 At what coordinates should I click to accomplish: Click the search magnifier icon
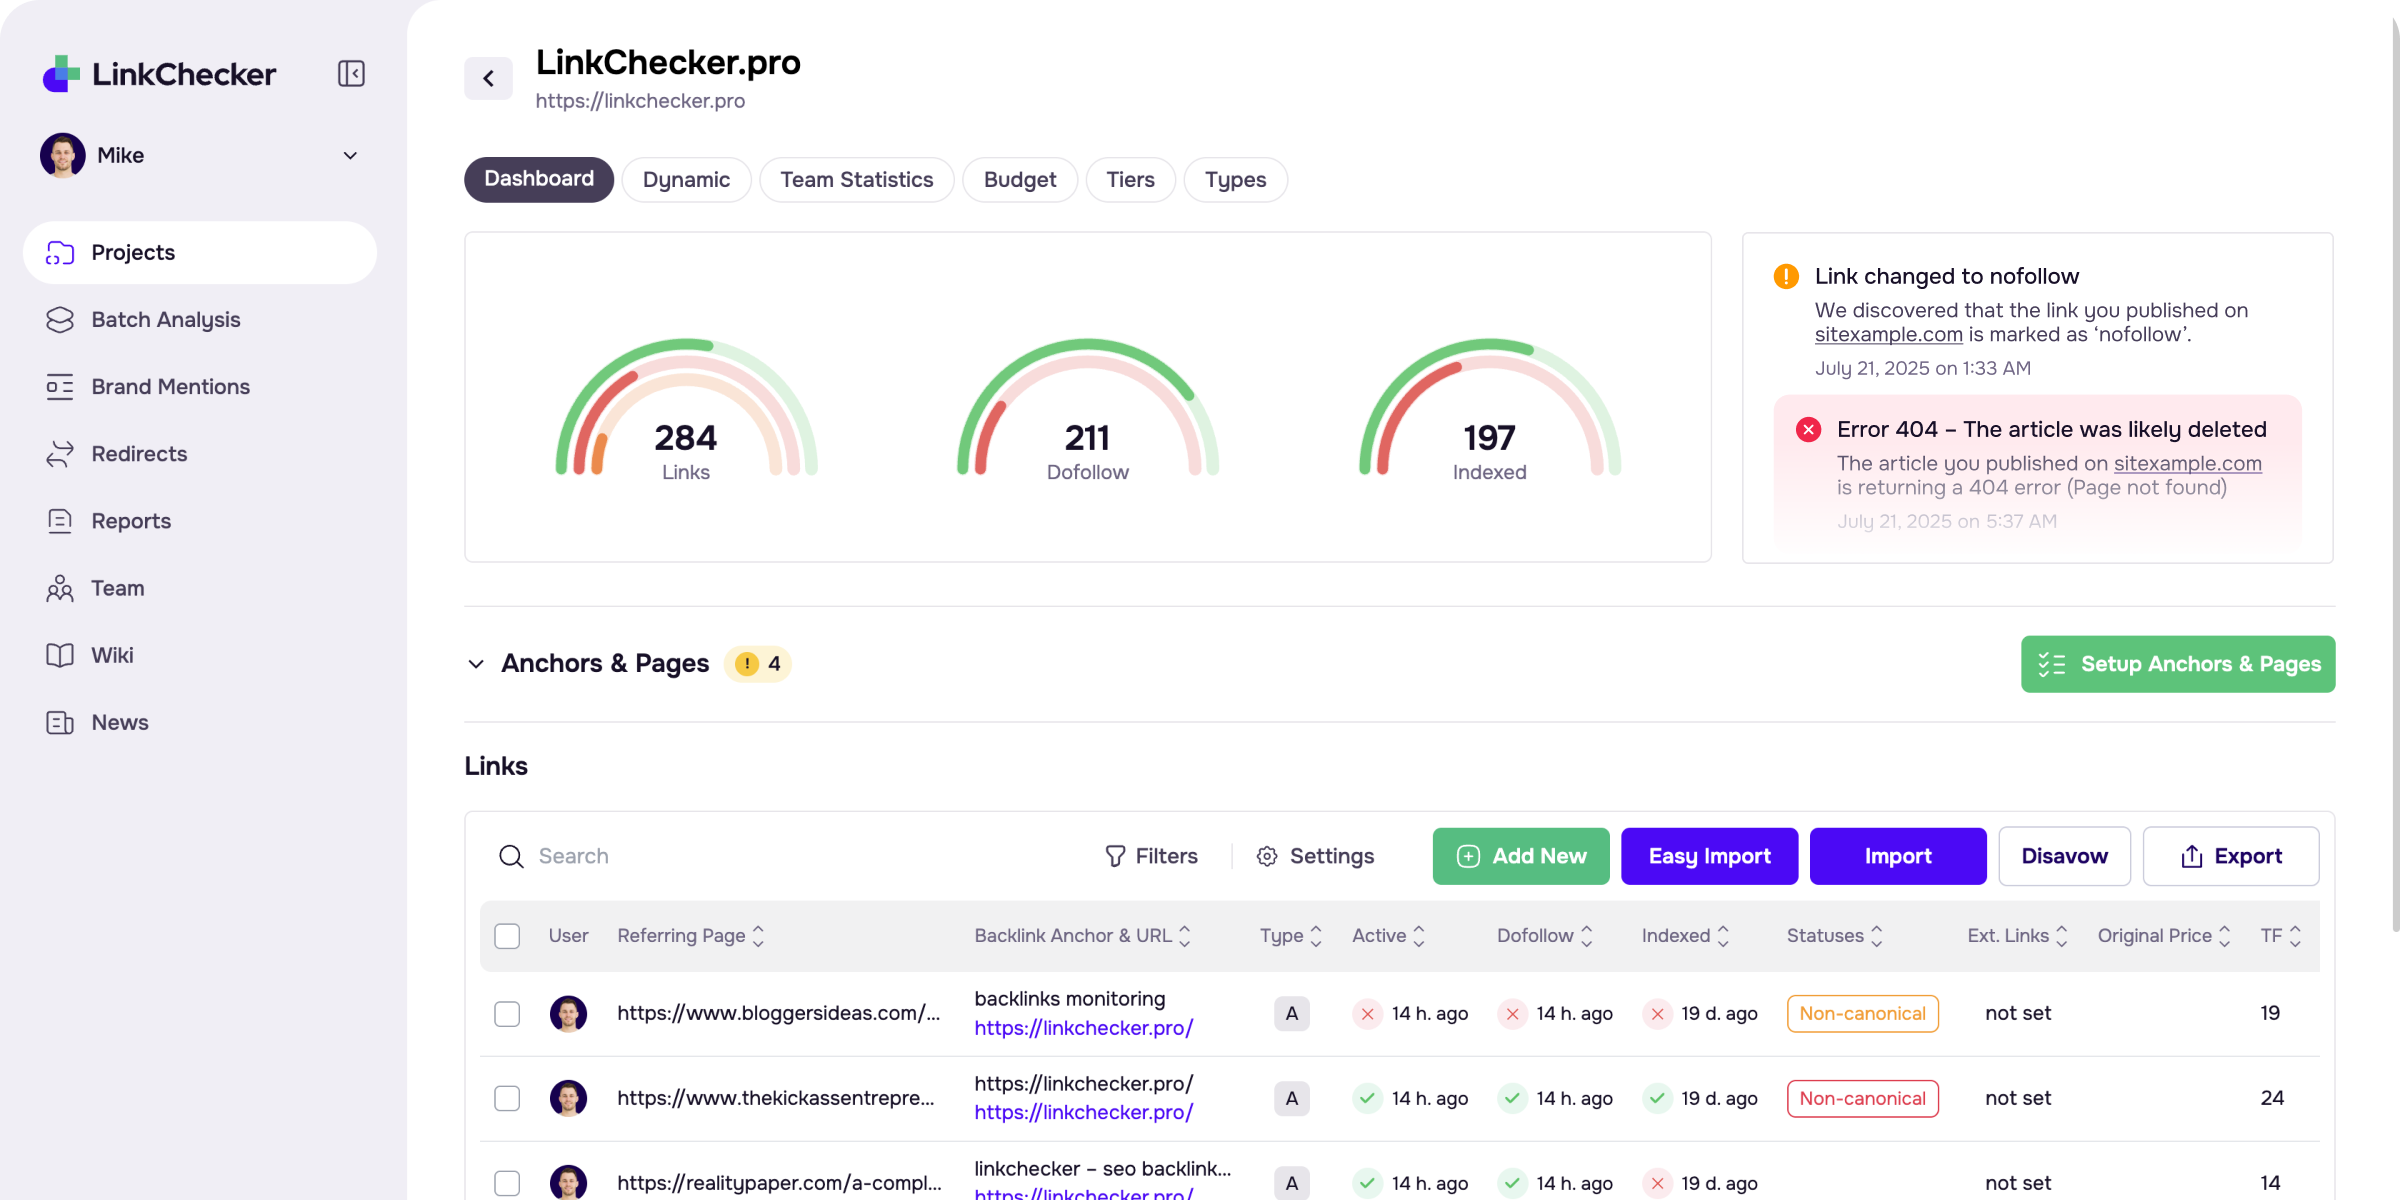(511, 857)
